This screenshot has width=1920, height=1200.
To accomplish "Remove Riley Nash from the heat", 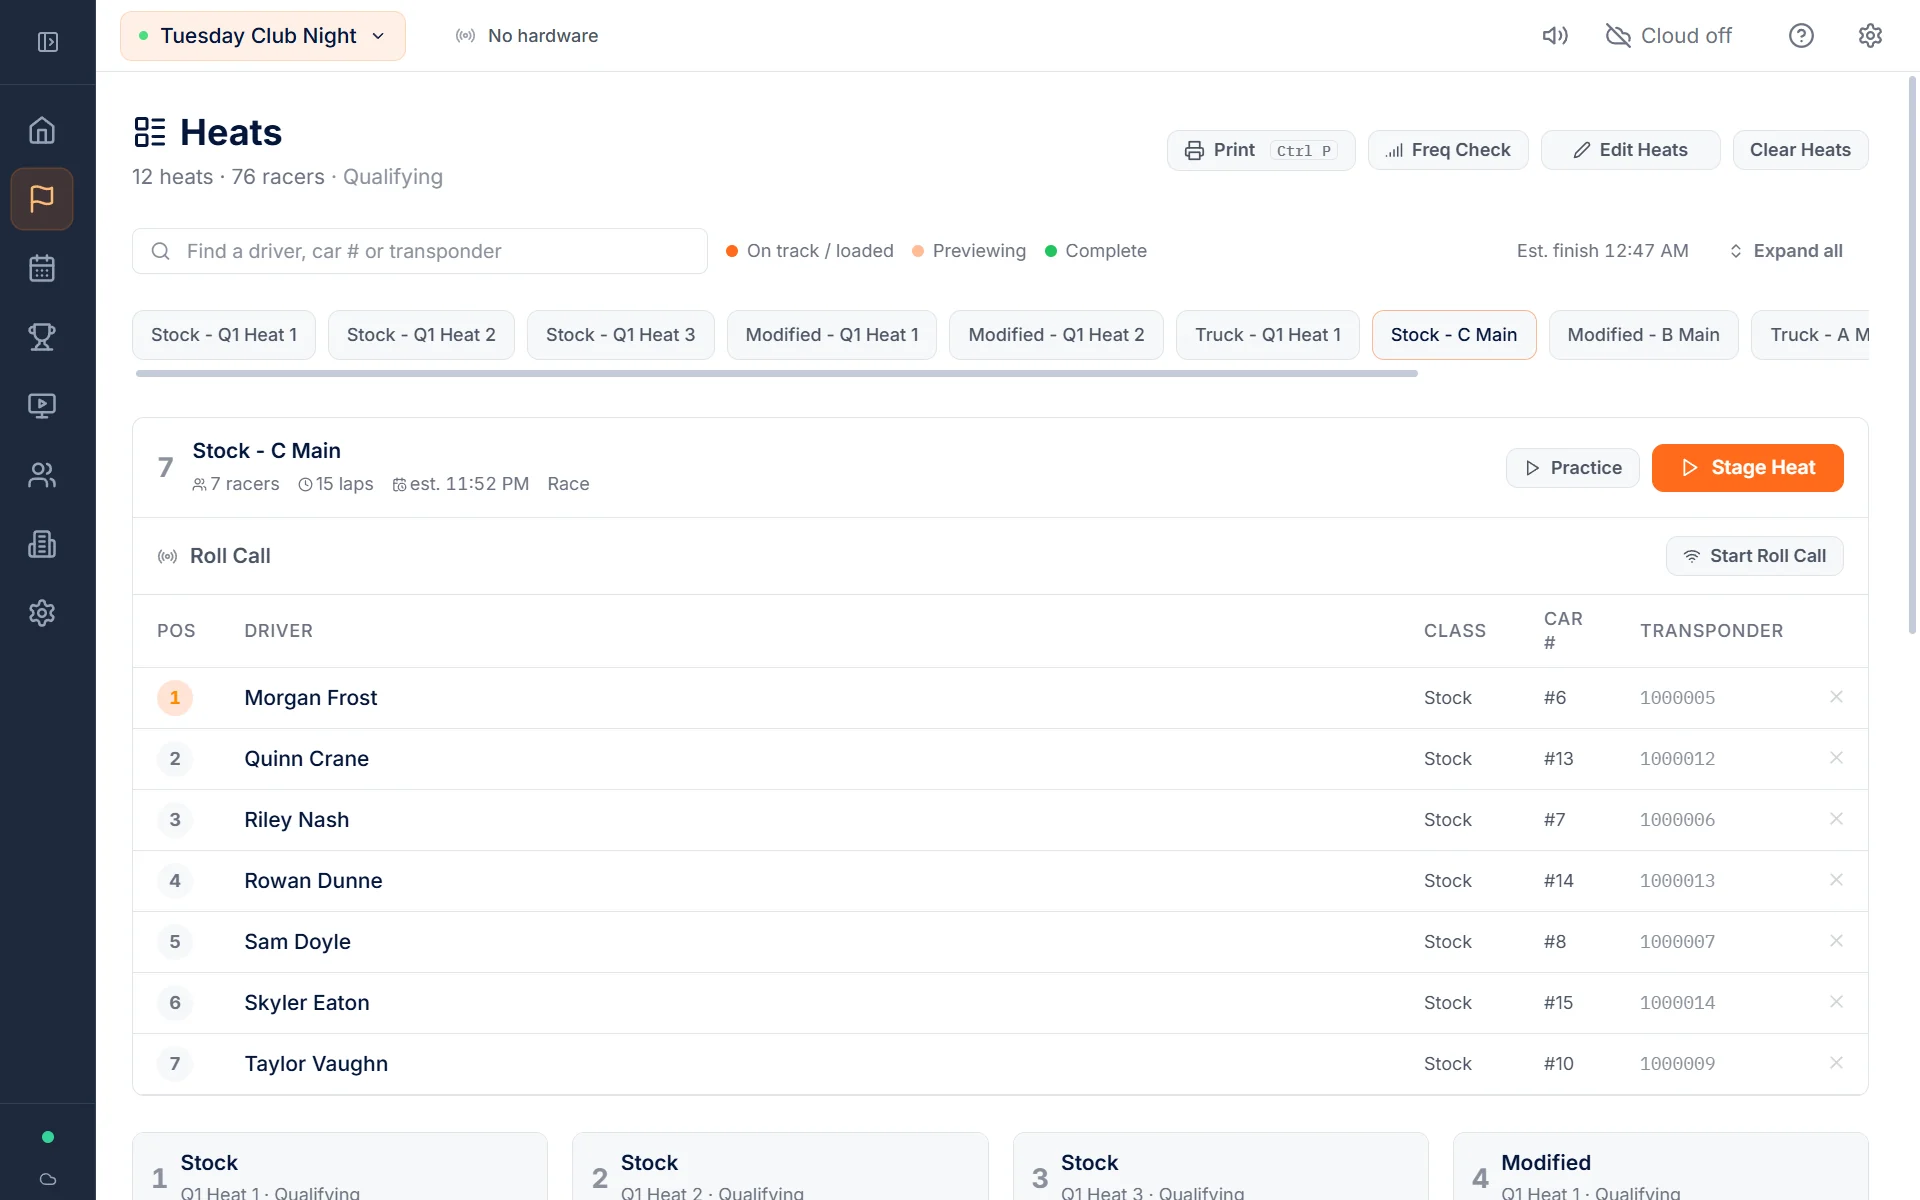I will click(x=1836, y=819).
